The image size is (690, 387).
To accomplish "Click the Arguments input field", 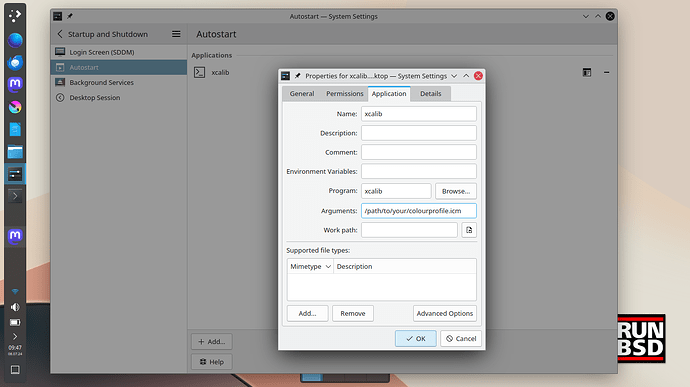I will point(418,210).
